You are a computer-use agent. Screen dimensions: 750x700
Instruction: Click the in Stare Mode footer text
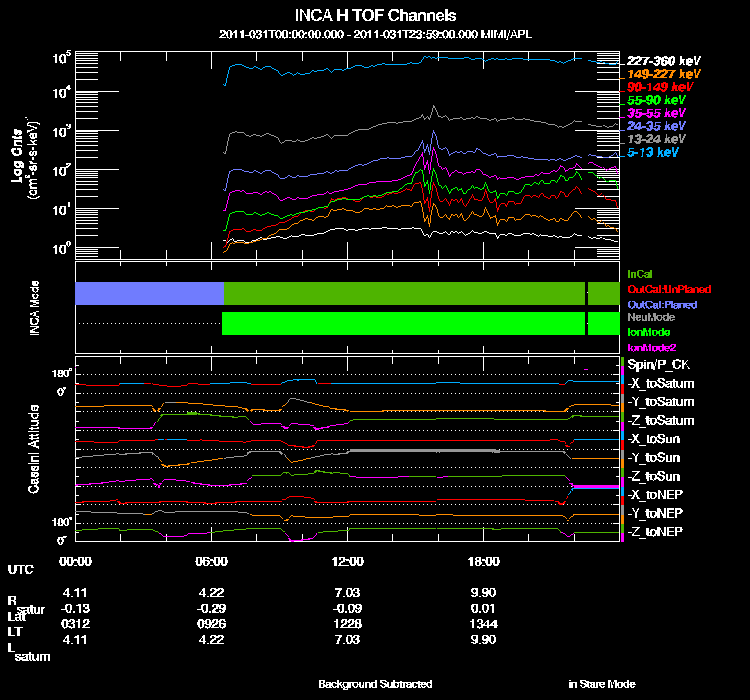tap(602, 684)
